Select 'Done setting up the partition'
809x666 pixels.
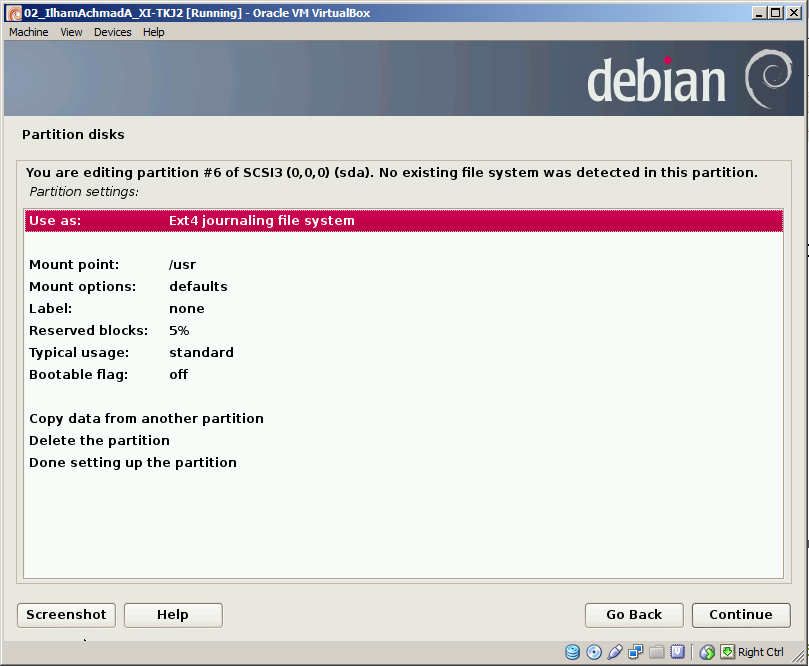coord(403,463)
